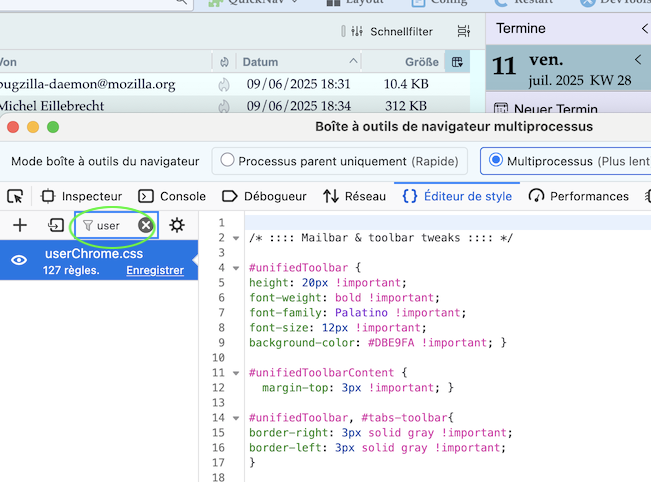Image resolution: width=651 pixels, height=482 pixels.
Task: Click into the stylesheet filter field
Action: [113, 226]
